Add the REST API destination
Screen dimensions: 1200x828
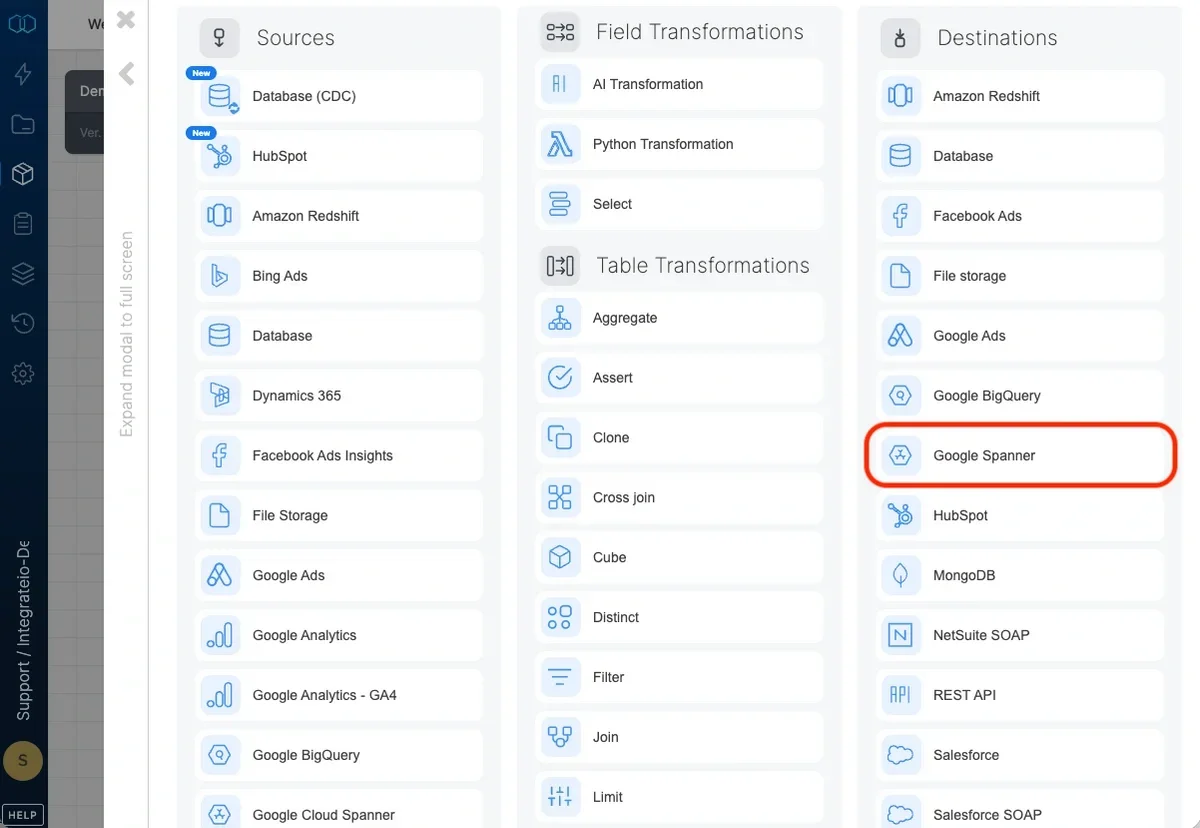1020,696
